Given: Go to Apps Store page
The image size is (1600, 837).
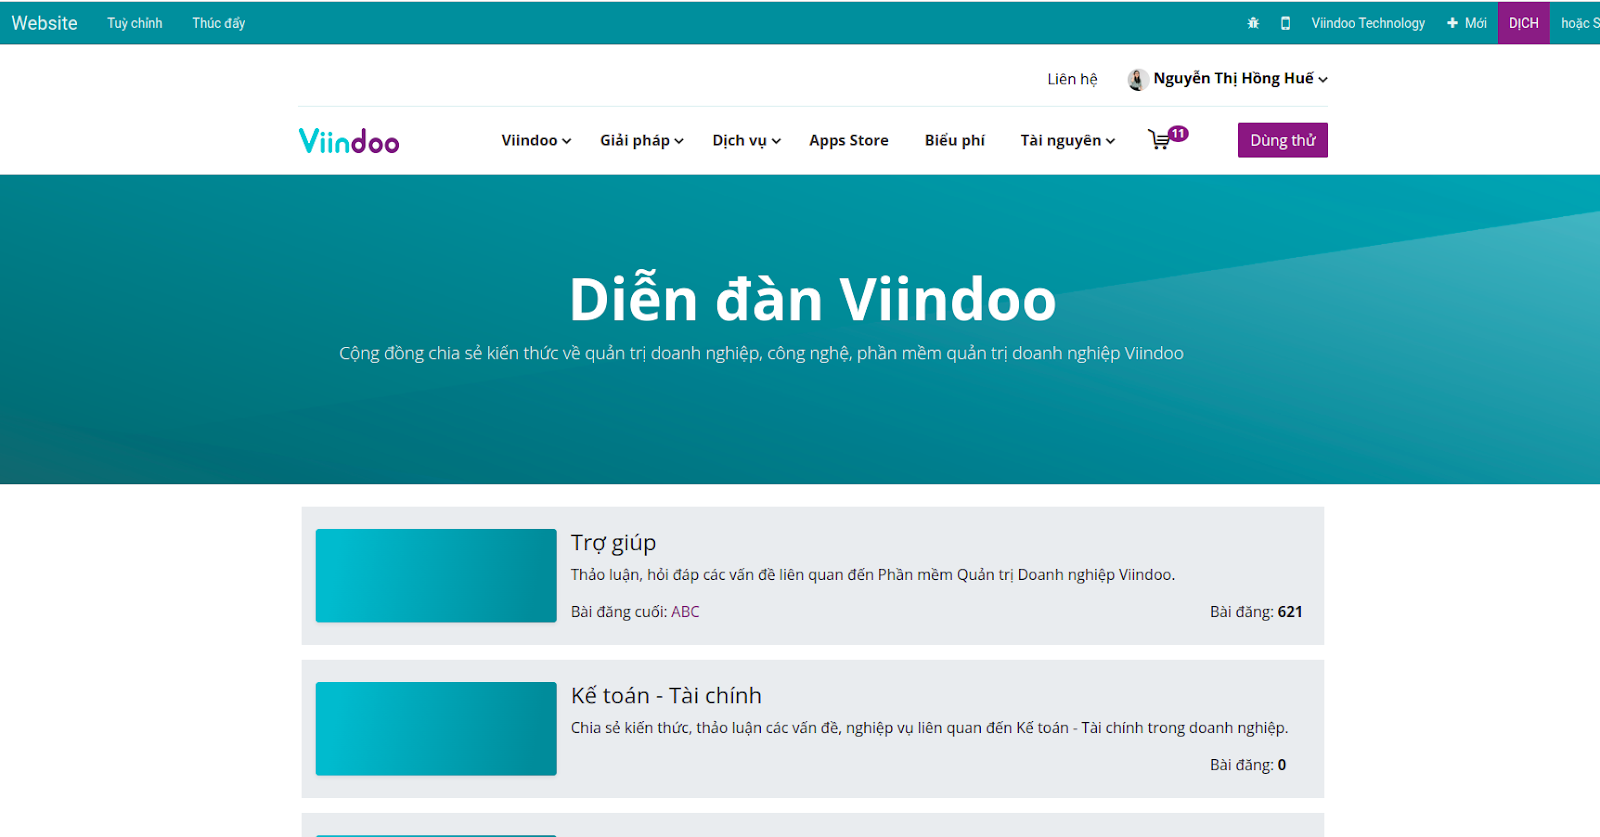Looking at the screenshot, I should tap(849, 140).
